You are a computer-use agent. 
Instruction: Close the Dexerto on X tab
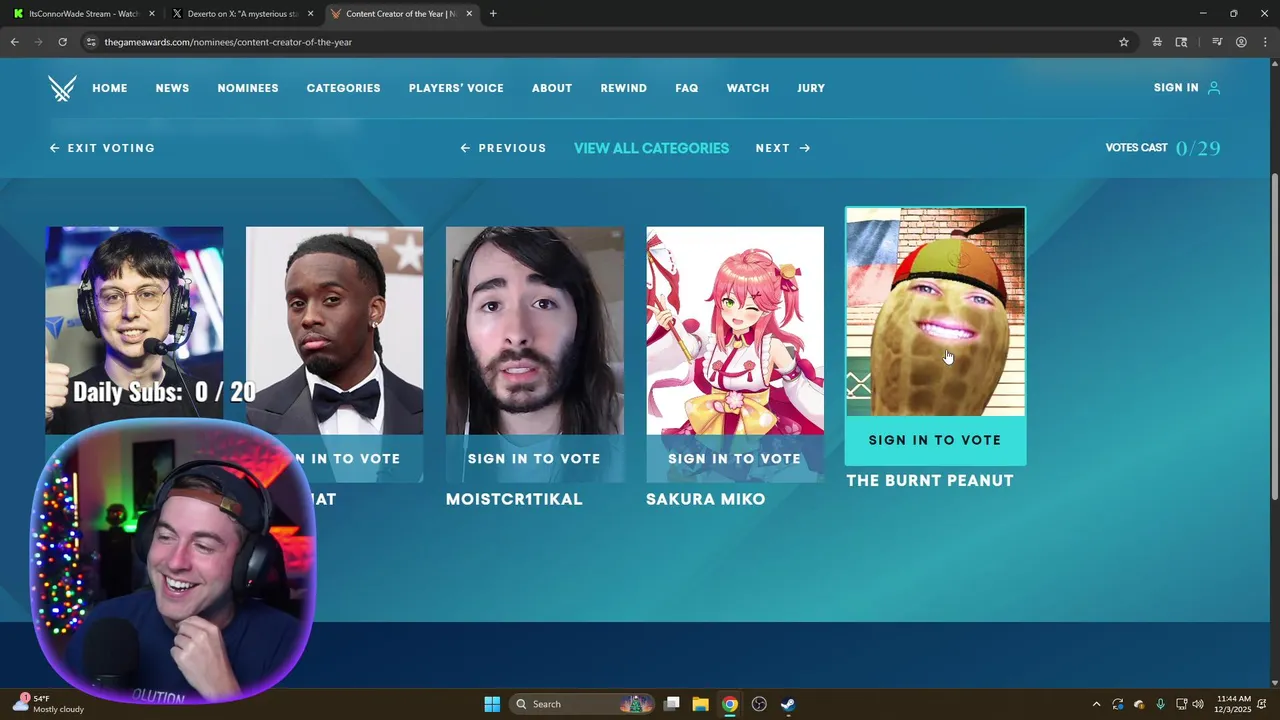coord(310,14)
